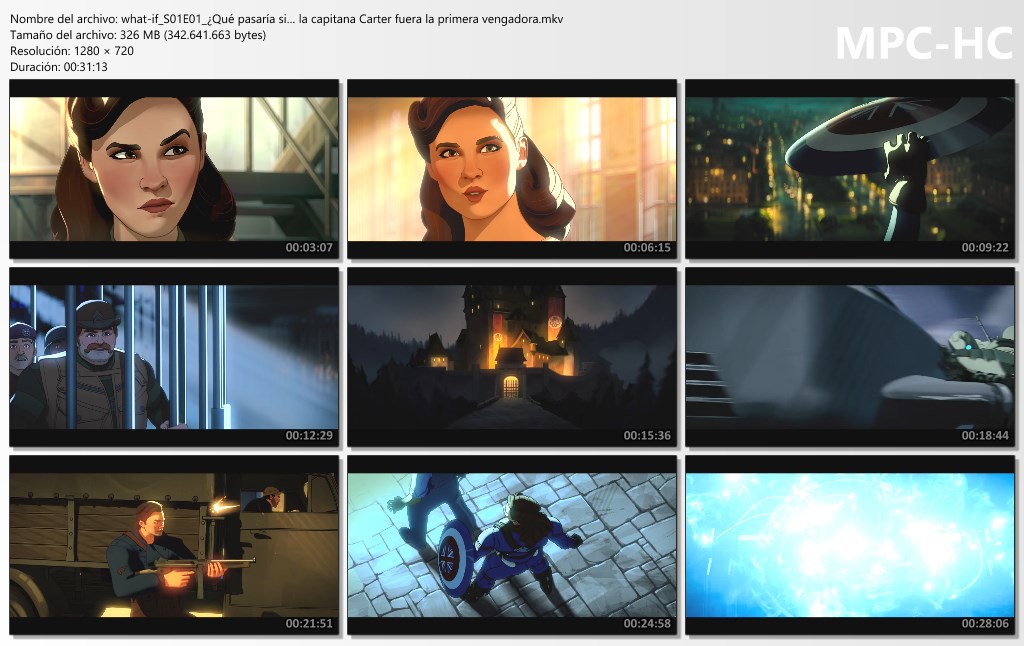Screen dimensions: 1024x646
Task: Click the 00:21:51 timestamp label
Action: pyautogui.click(x=309, y=624)
